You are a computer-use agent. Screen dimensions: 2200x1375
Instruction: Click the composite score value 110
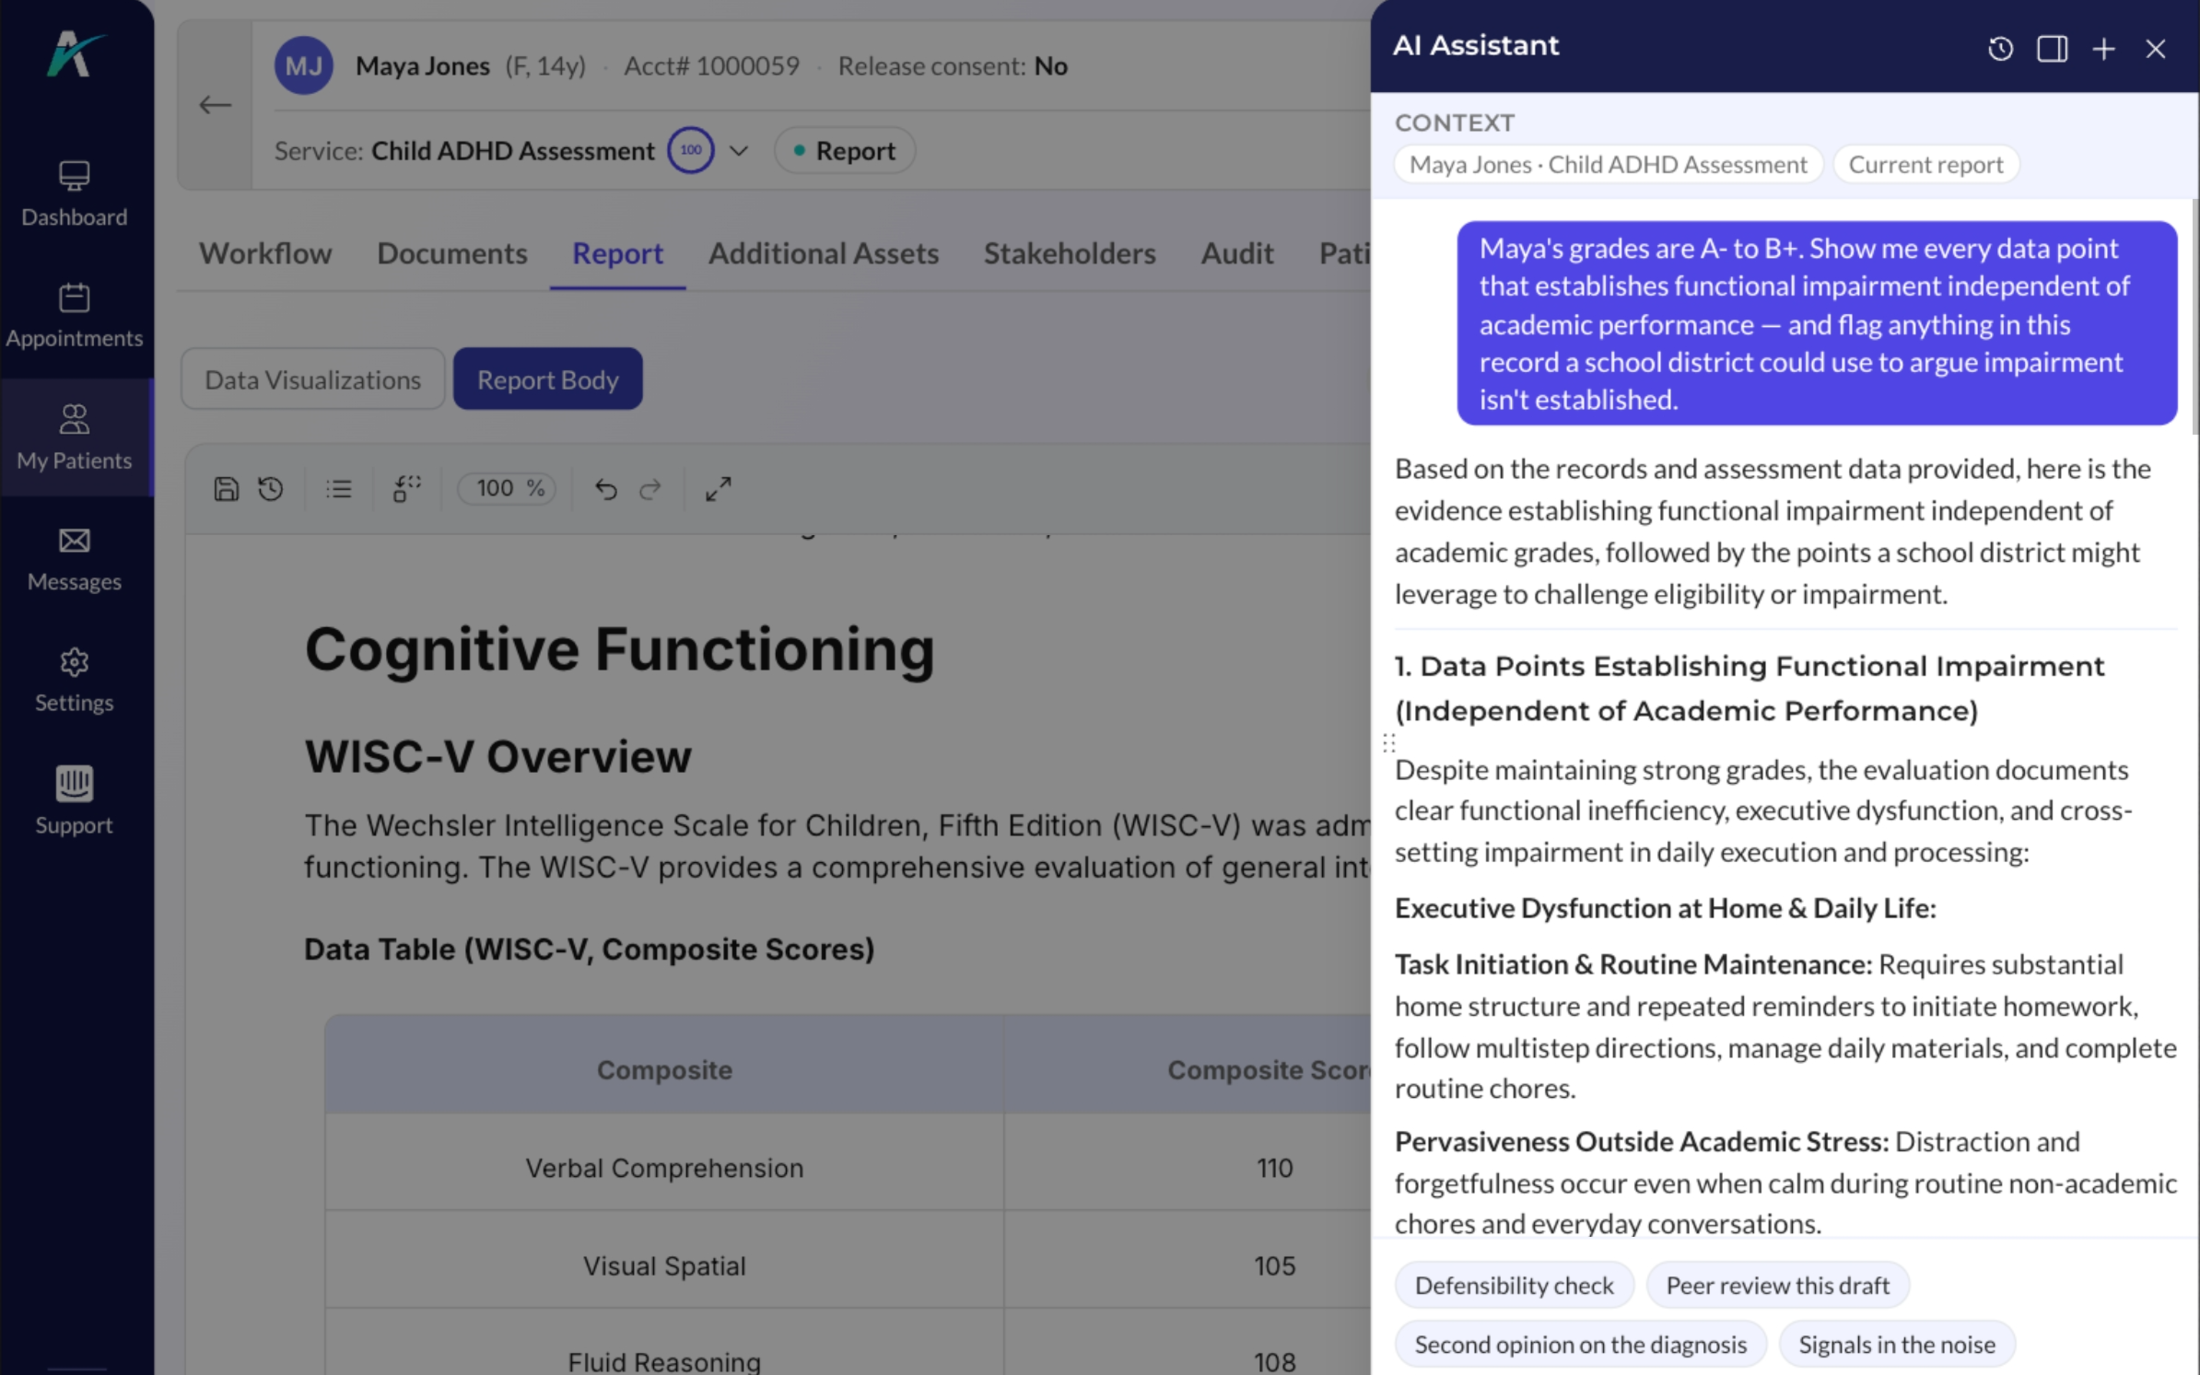click(x=1274, y=1167)
